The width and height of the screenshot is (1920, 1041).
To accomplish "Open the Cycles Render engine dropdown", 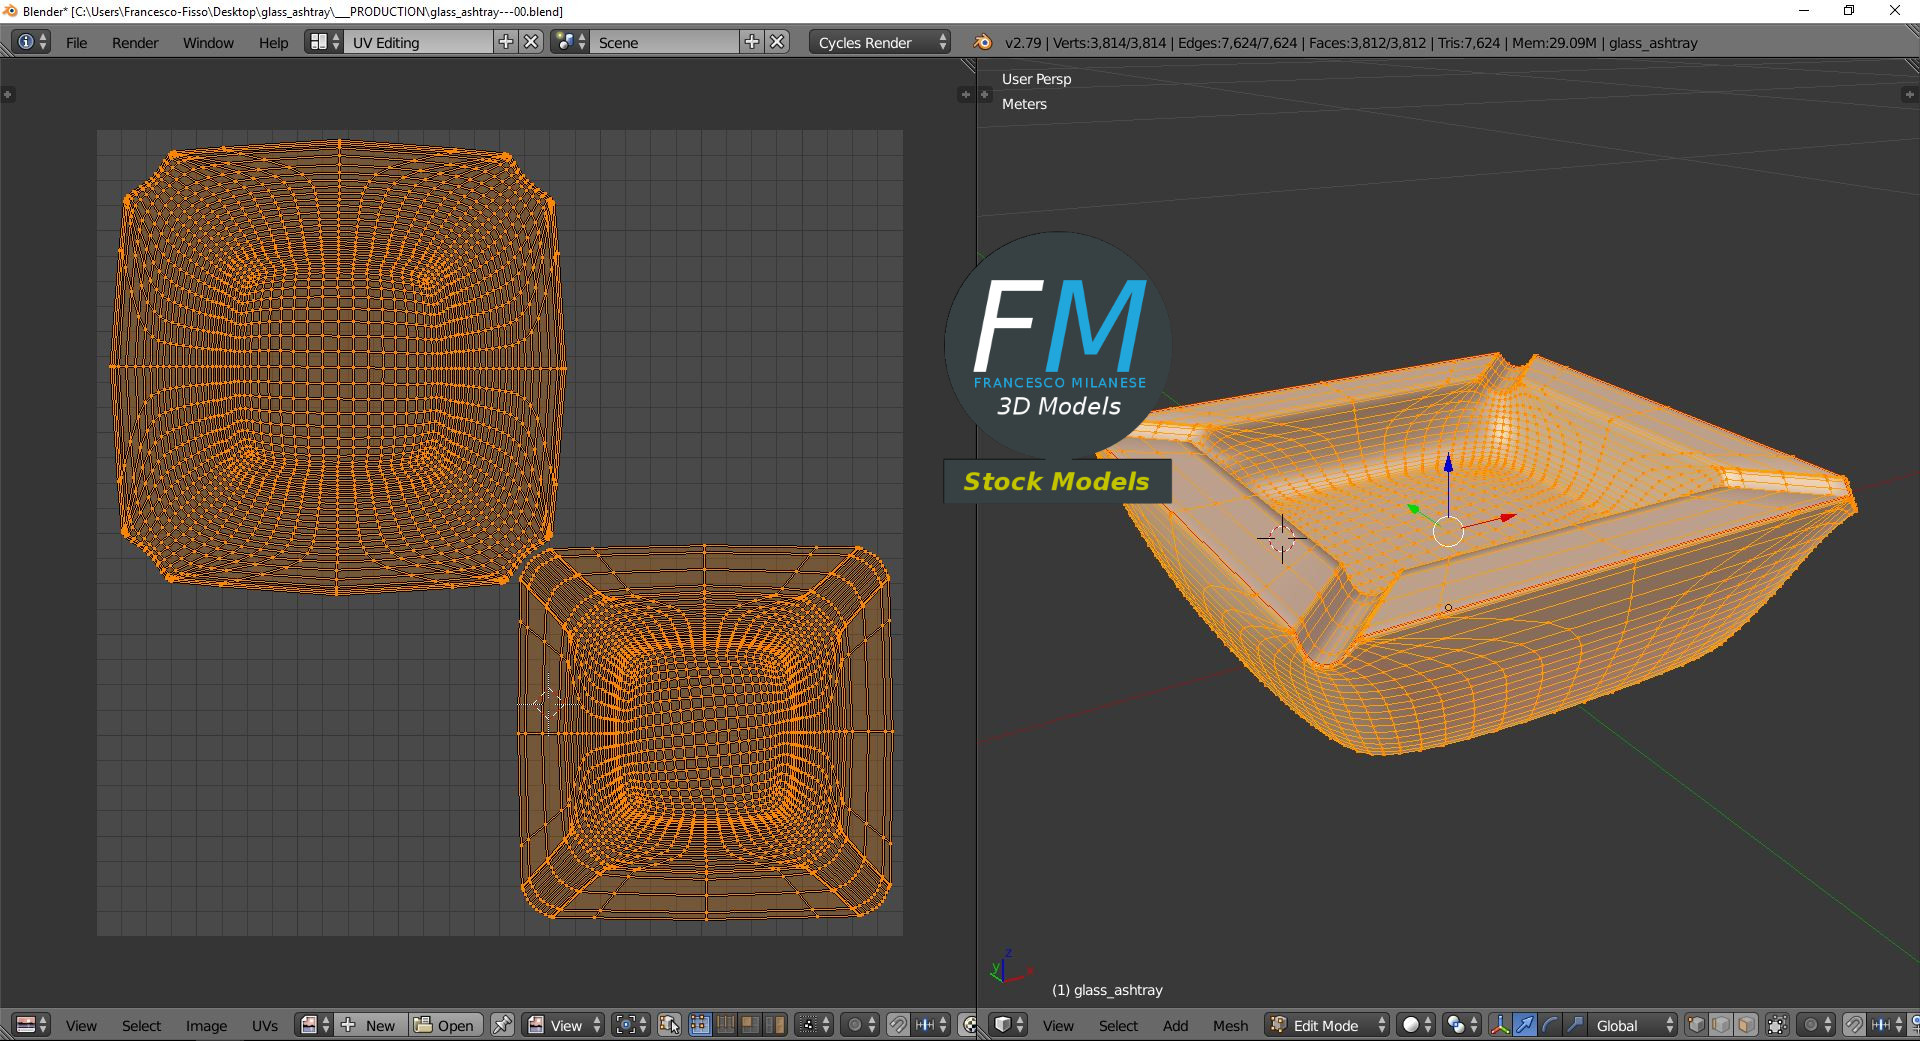I will tap(880, 42).
